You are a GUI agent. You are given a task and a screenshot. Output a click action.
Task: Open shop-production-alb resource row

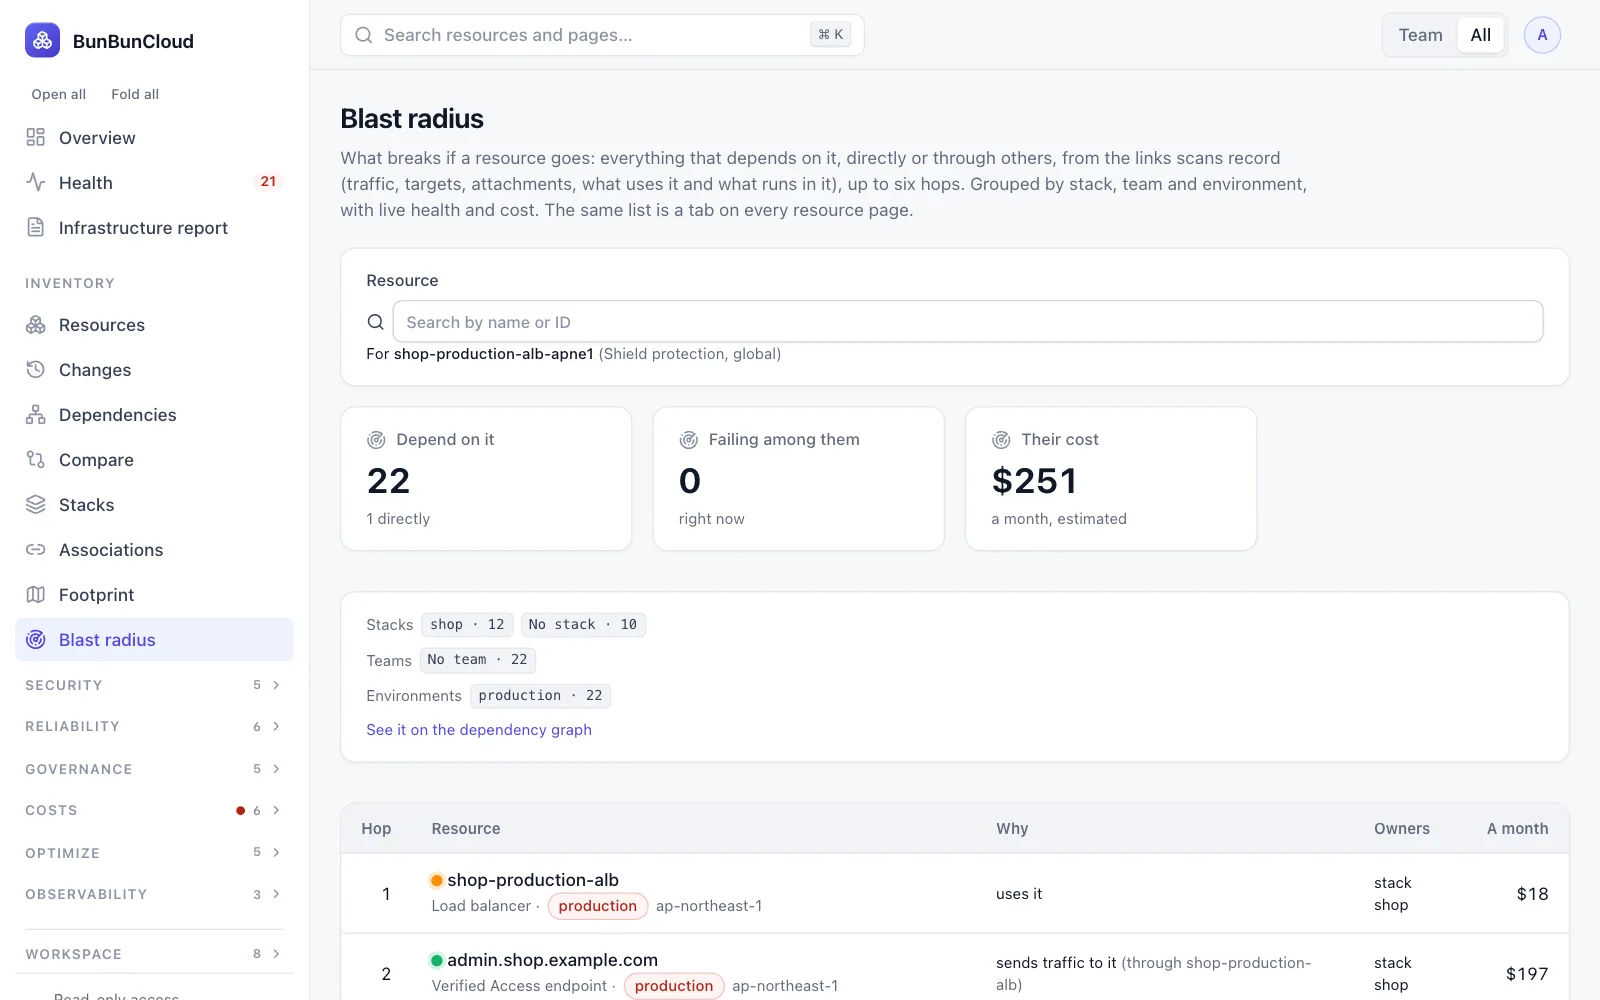coord(954,893)
